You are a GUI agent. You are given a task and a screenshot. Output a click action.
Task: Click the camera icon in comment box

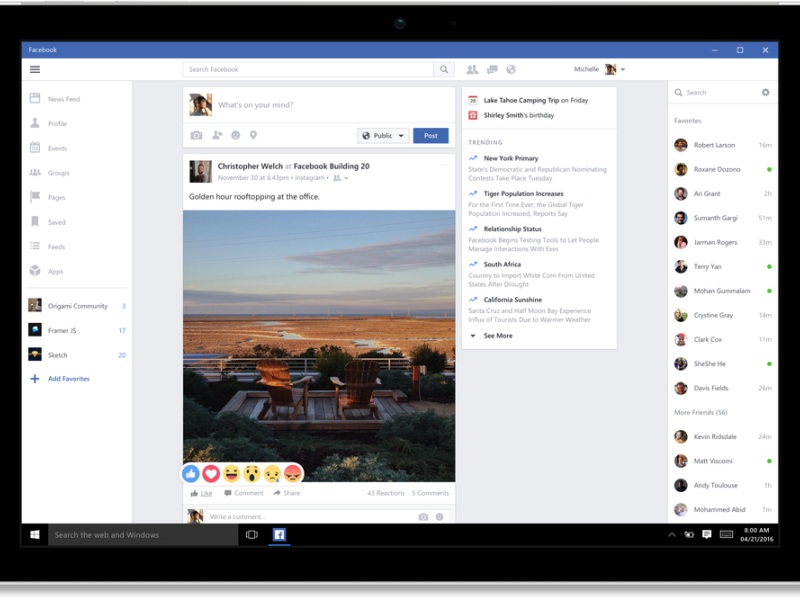click(x=423, y=517)
